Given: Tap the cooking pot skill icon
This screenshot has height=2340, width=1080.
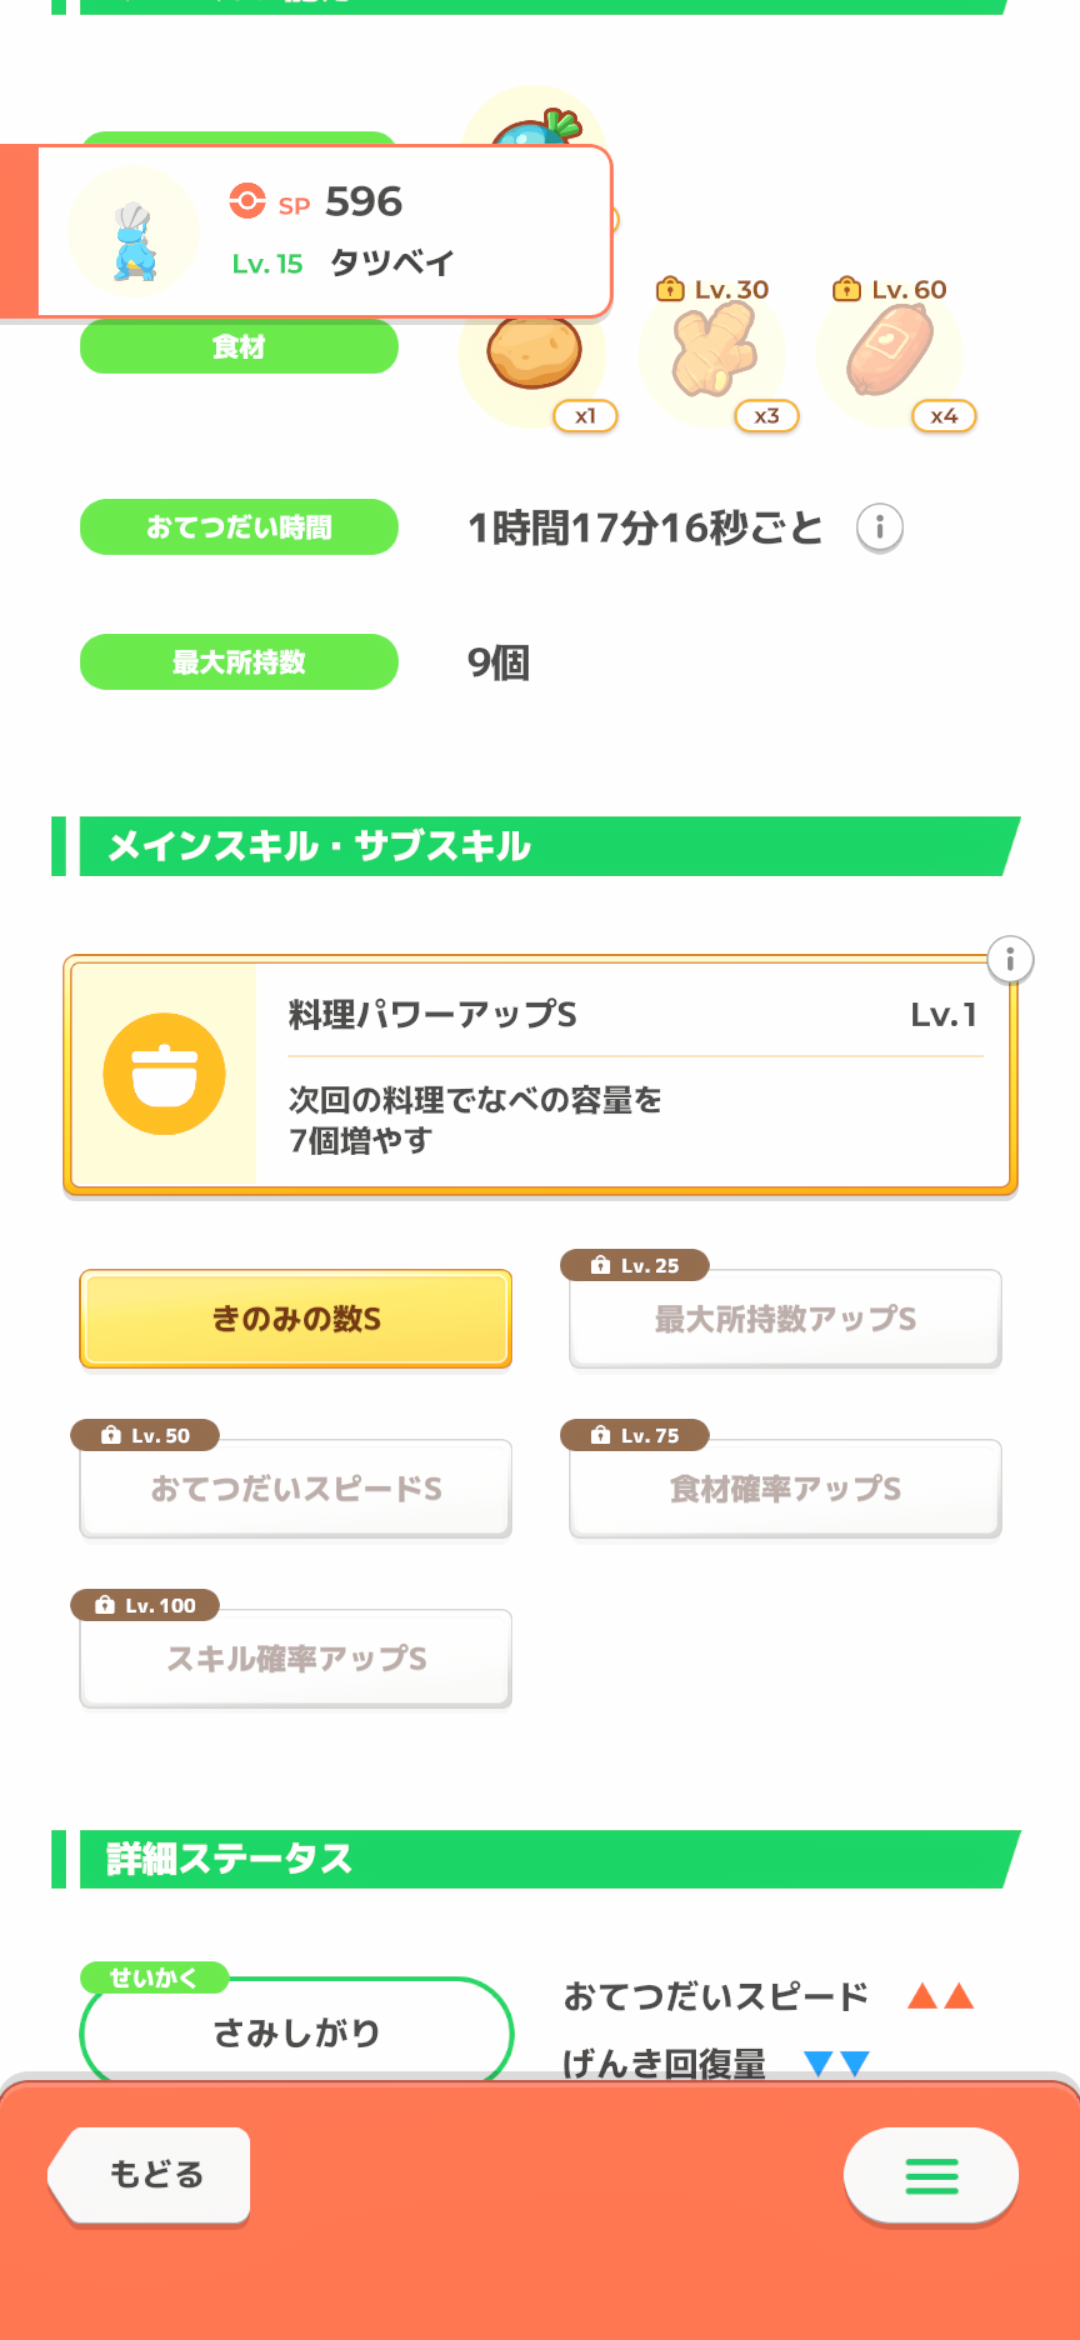Looking at the screenshot, I should [164, 1074].
